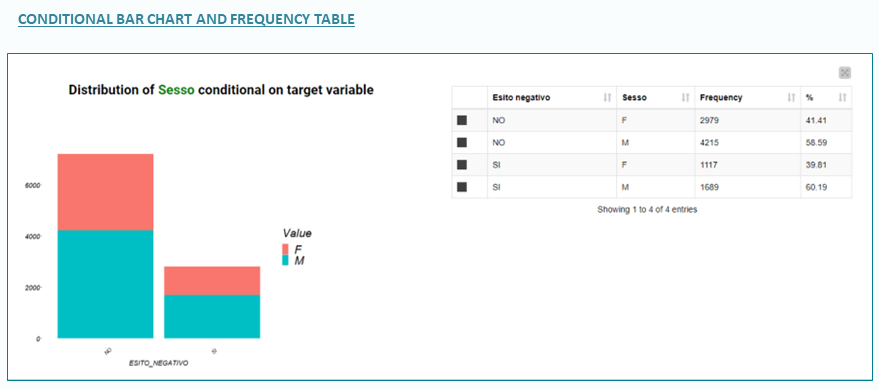The image size is (879, 389).
Task: Click dark square in SI F row
Action: point(462,165)
